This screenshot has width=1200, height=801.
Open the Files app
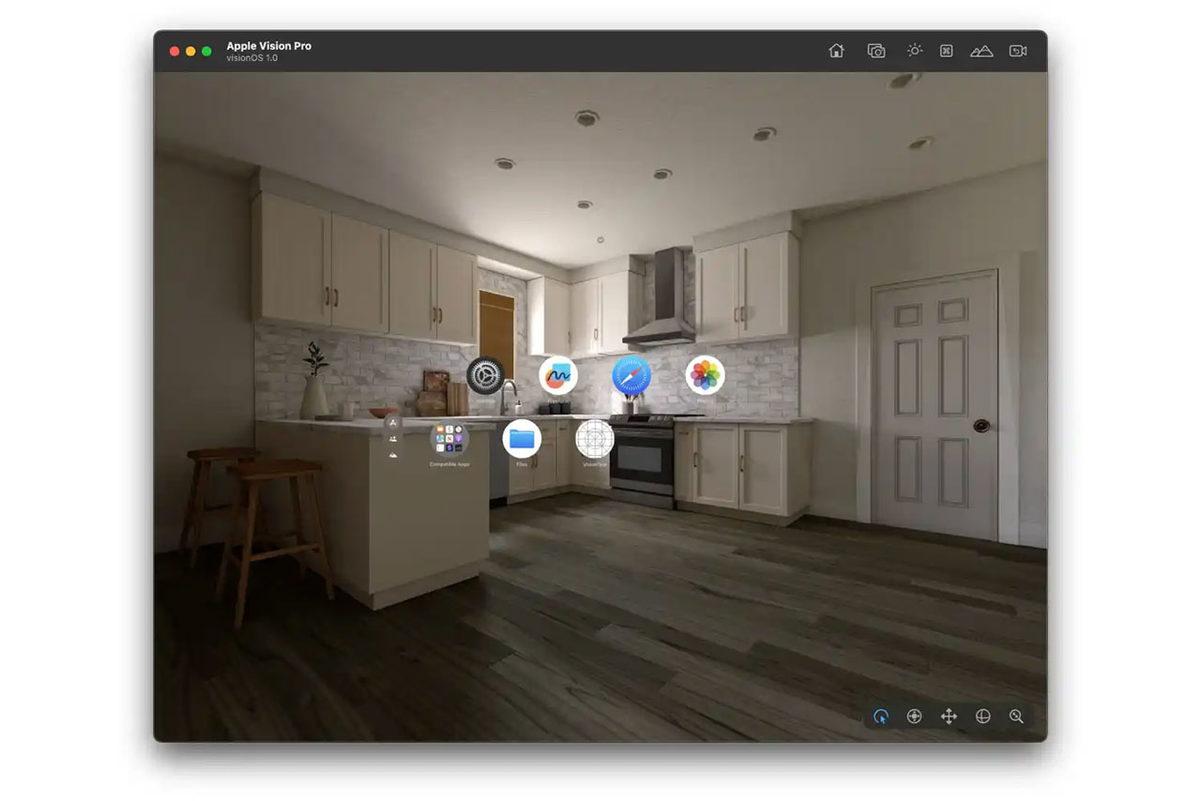pos(524,438)
